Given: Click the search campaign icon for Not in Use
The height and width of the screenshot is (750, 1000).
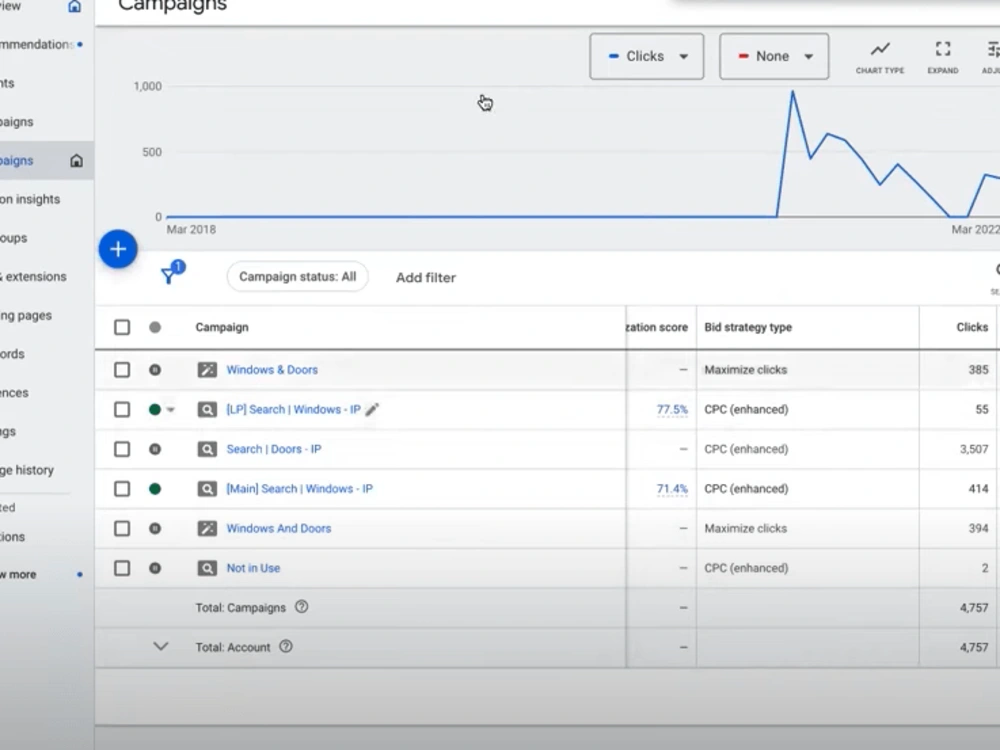Looking at the screenshot, I should pos(207,568).
